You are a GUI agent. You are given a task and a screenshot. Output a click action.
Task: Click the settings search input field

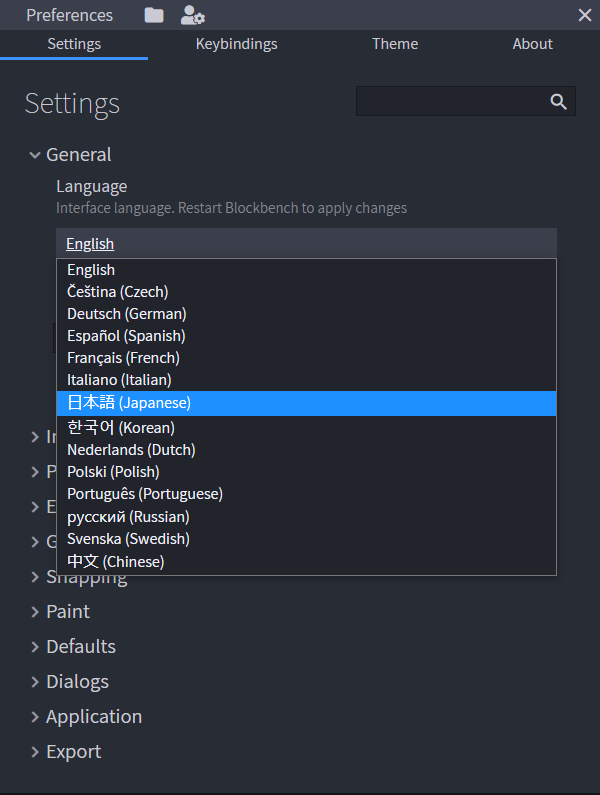[450, 101]
